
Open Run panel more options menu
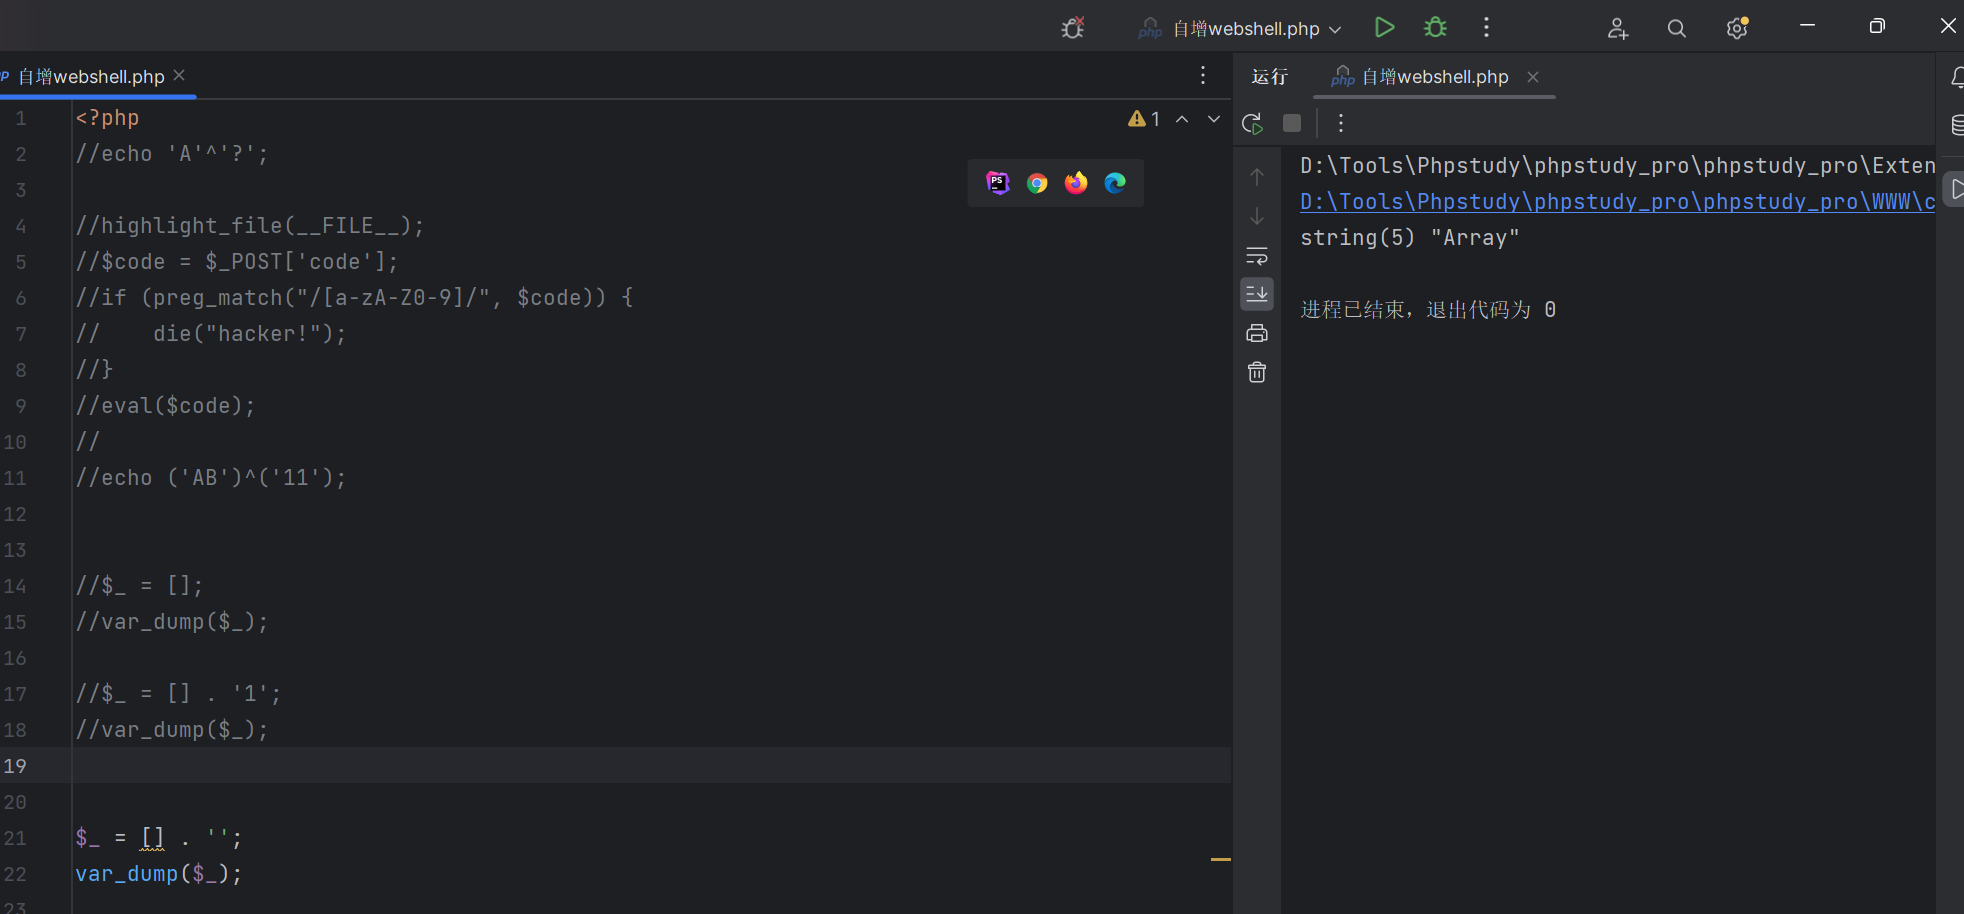[x=1341, y=123]
